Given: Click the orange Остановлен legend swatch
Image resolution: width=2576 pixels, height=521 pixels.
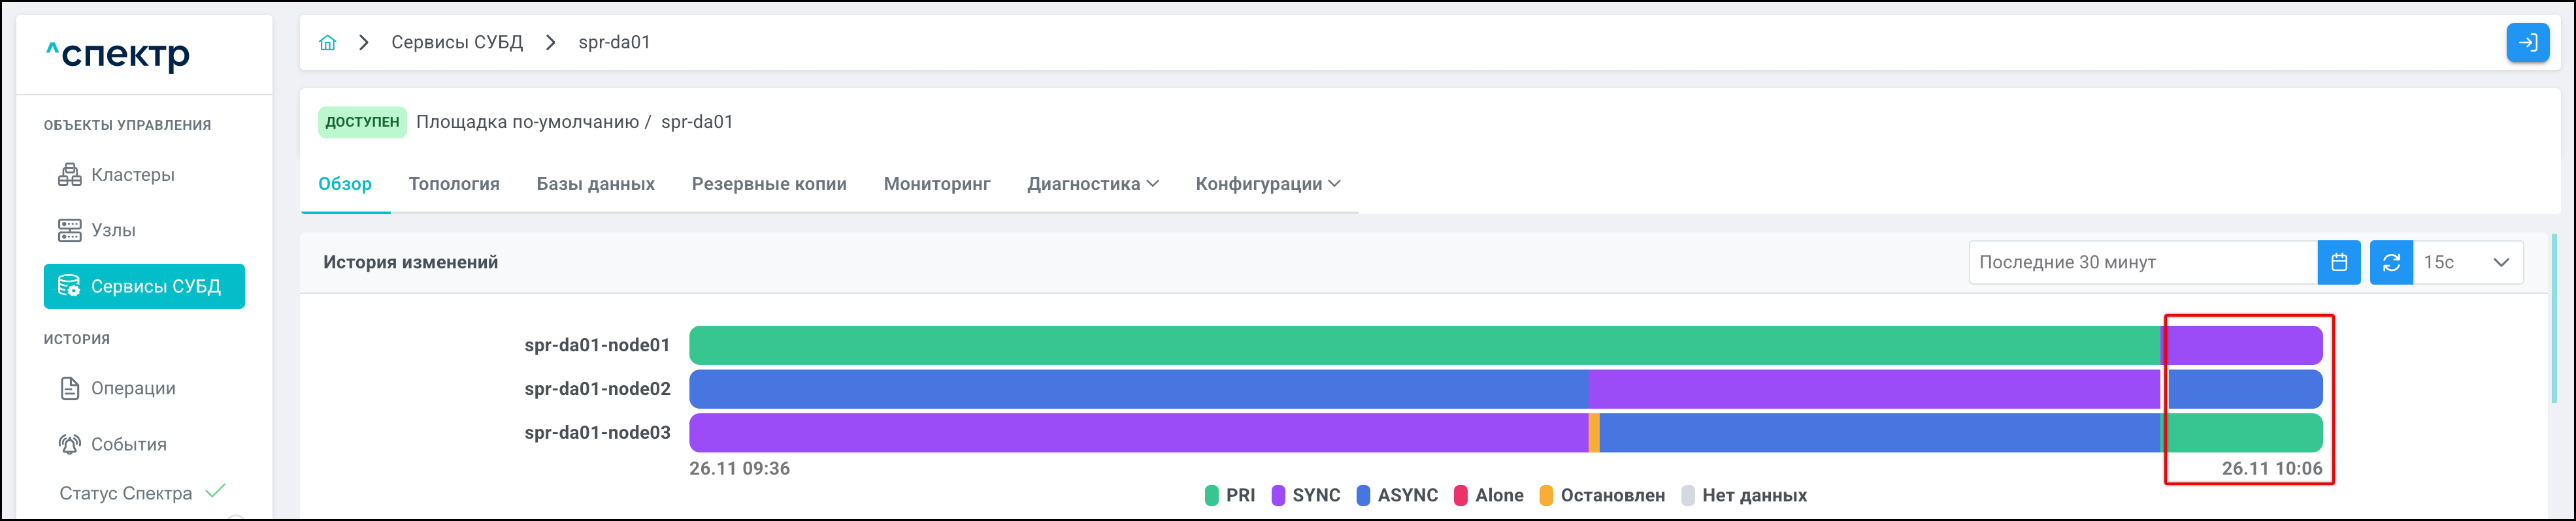Looking at the screenshot, I should tap(1546, 495).
